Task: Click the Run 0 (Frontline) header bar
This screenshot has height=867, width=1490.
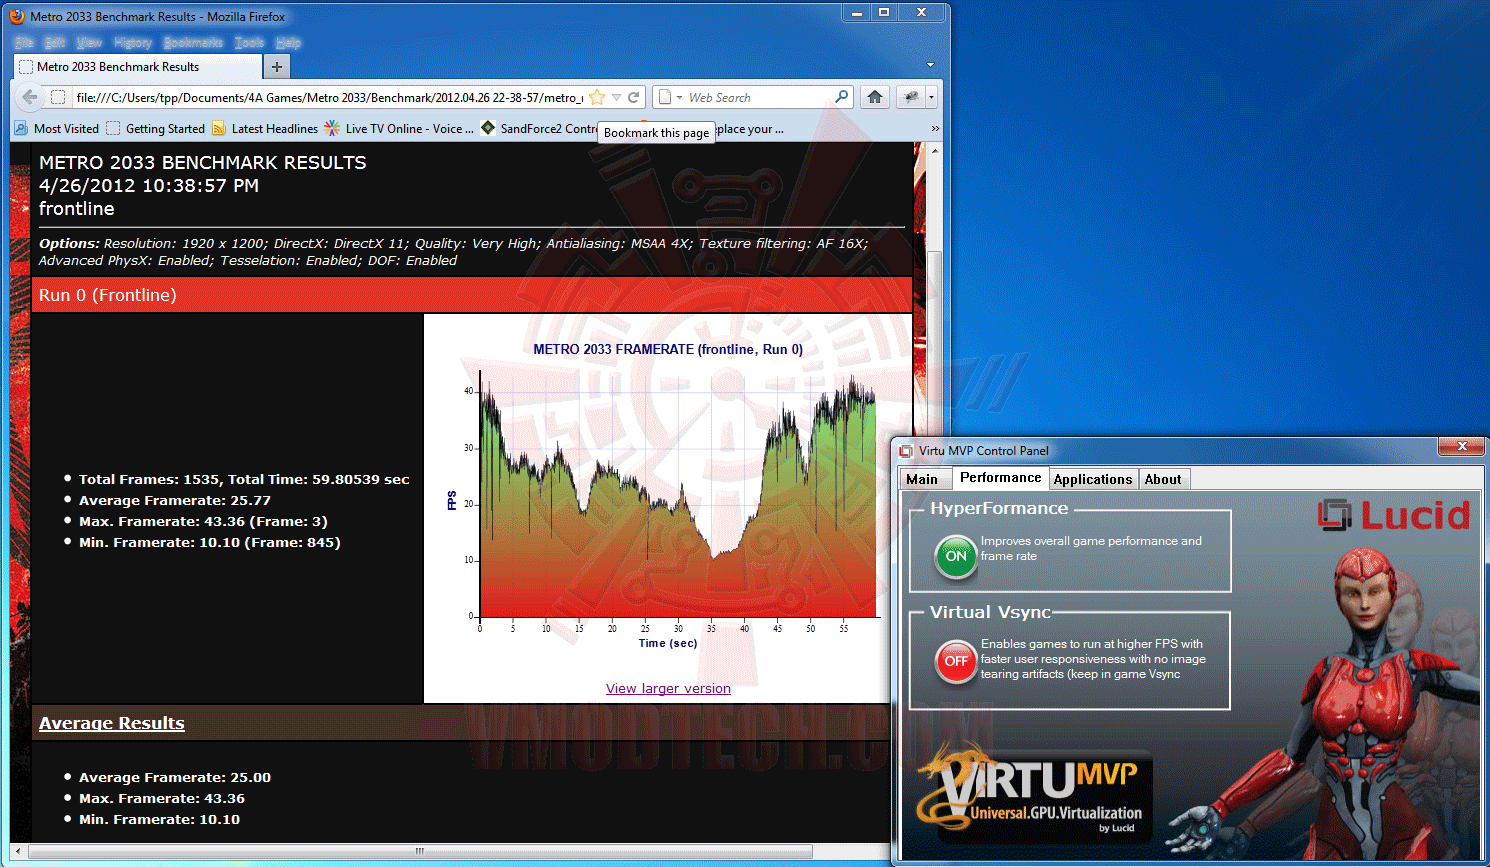Action: (x=472, y=295)
